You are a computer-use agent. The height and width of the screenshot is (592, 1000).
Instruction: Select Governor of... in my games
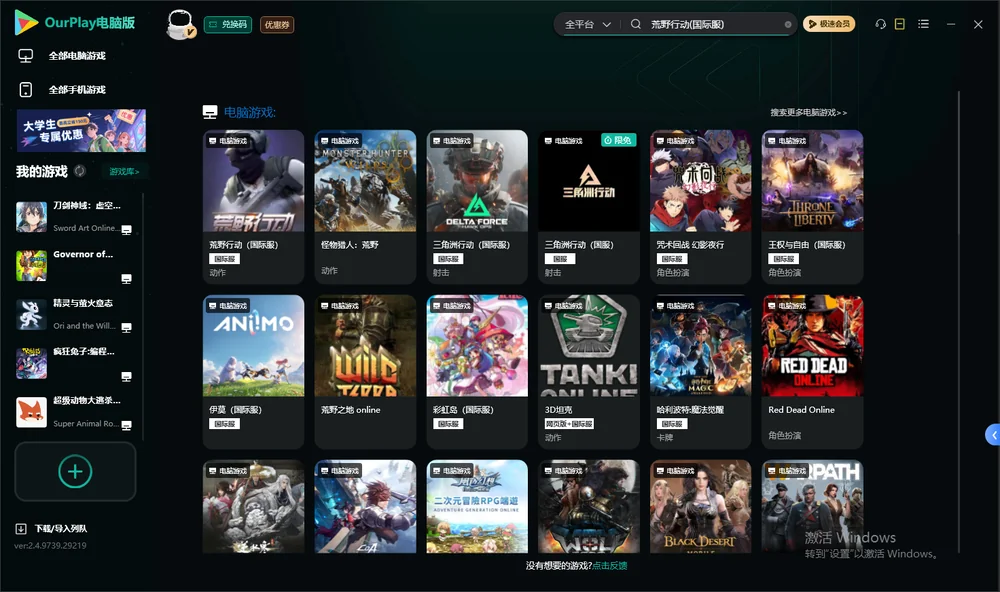point(74,265)
